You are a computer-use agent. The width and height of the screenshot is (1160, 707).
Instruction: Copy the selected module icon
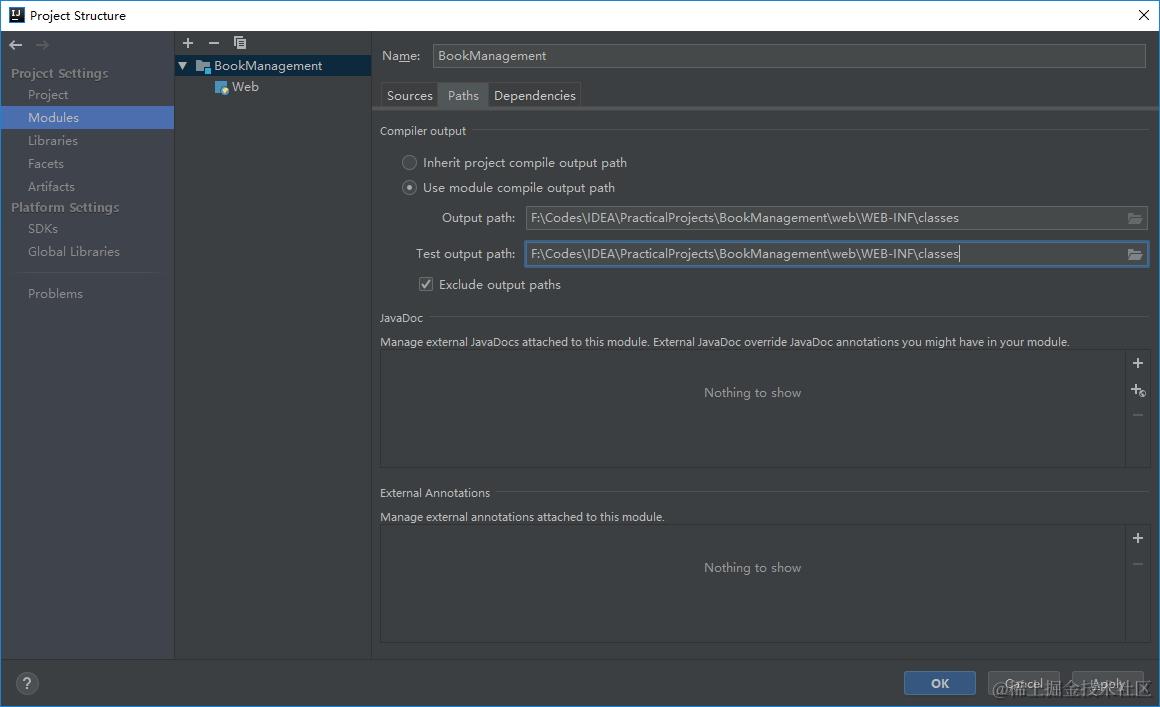pyautogui.click(x=240, y=43)
